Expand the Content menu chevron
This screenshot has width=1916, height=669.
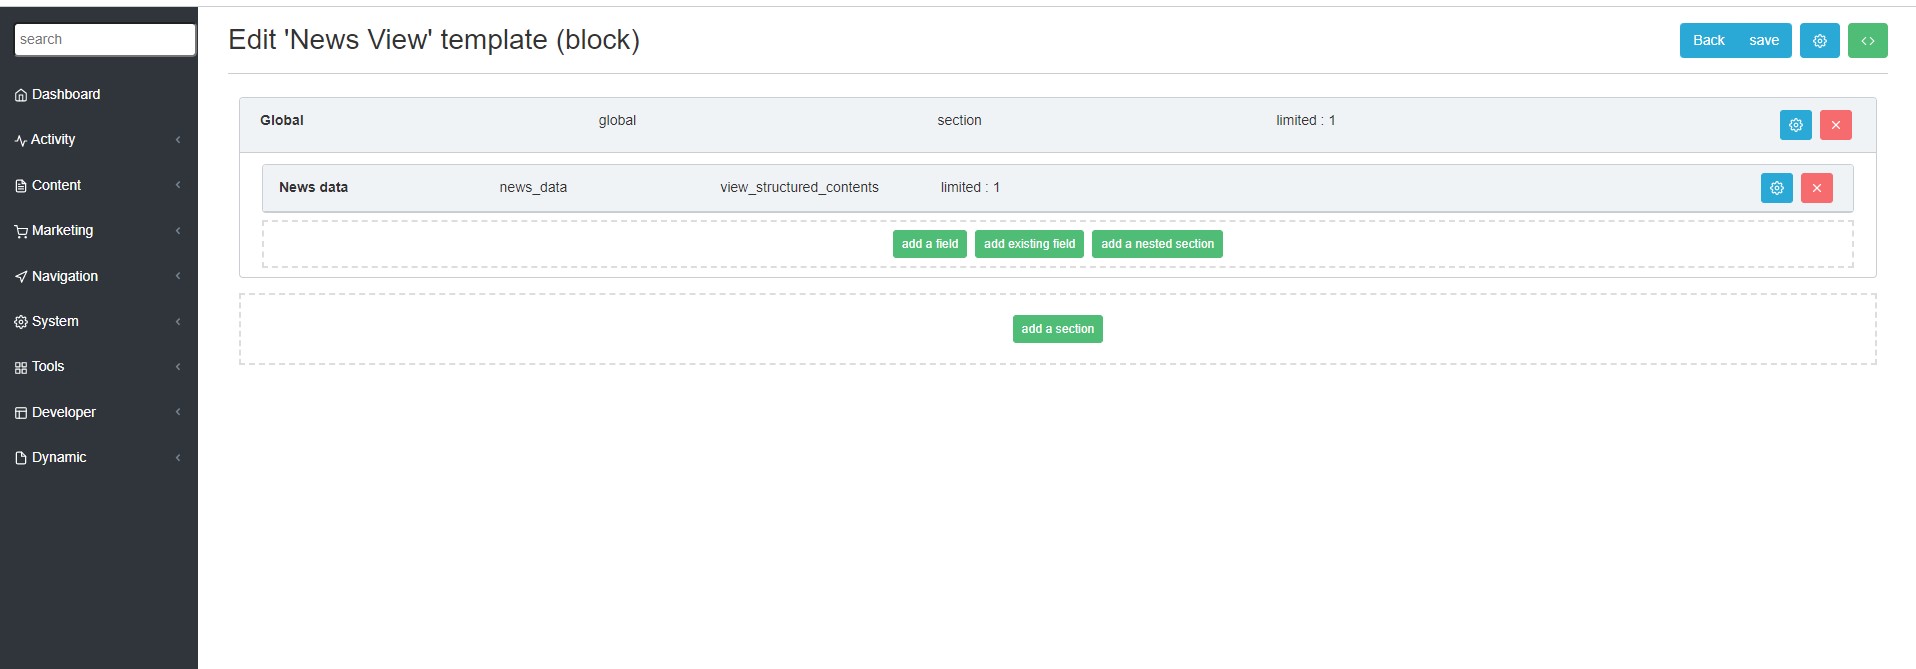[x=178, y=185]
